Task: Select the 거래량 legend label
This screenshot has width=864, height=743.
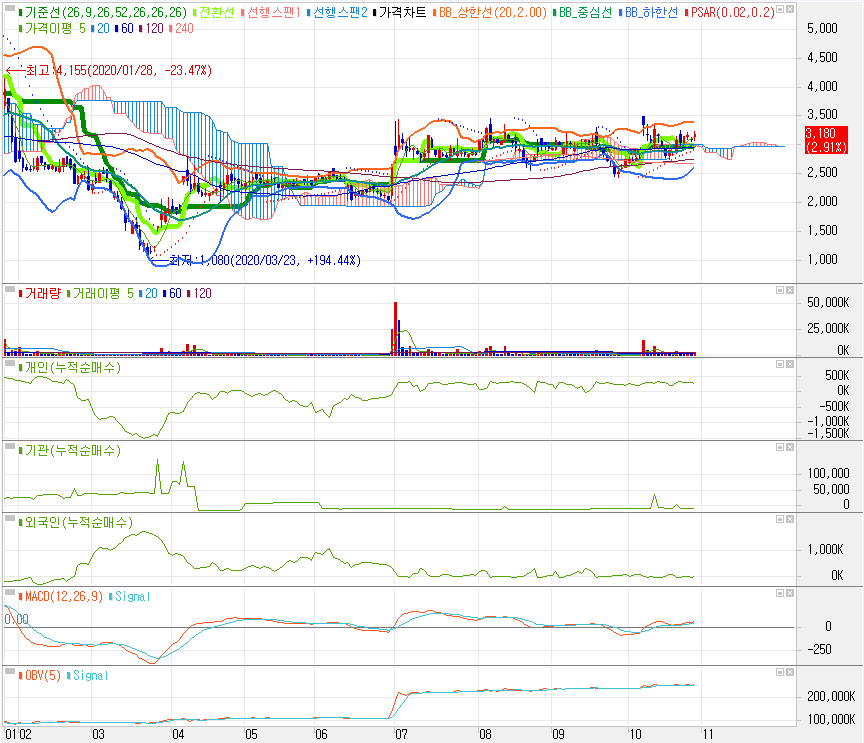Action: tap(42, 293)
